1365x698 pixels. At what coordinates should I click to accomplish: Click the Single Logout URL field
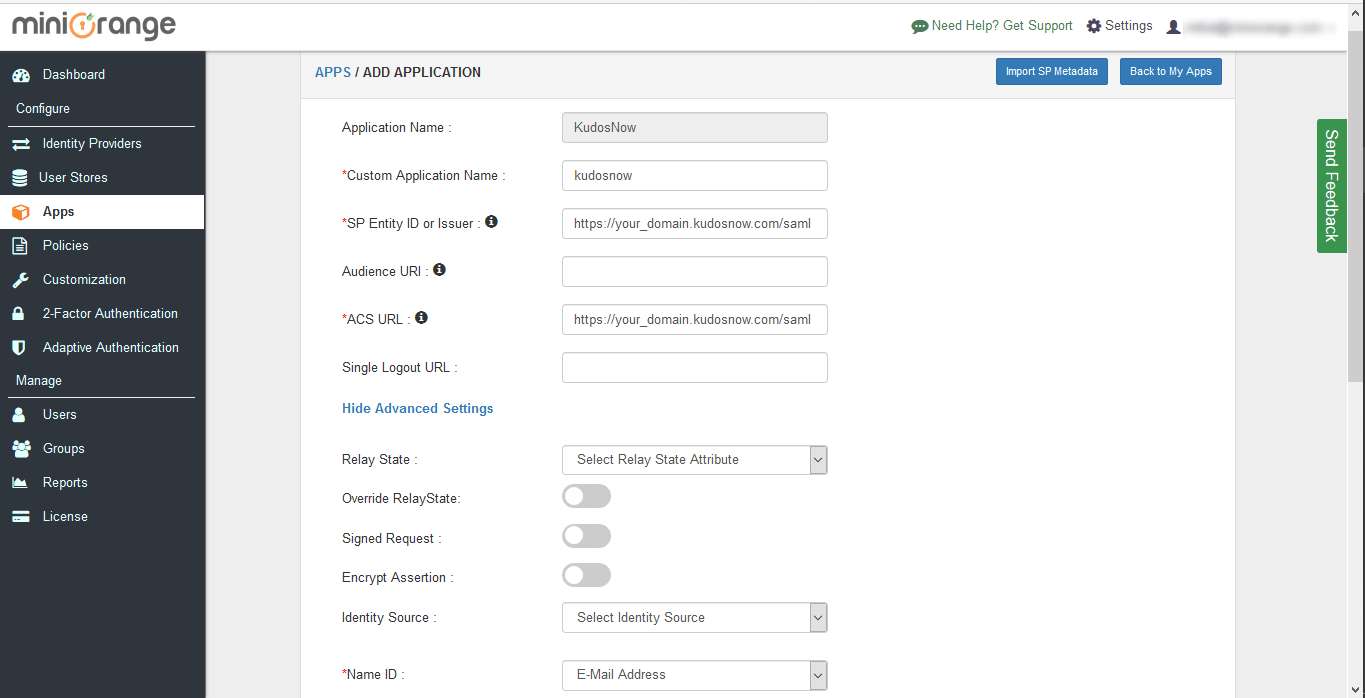695,368
